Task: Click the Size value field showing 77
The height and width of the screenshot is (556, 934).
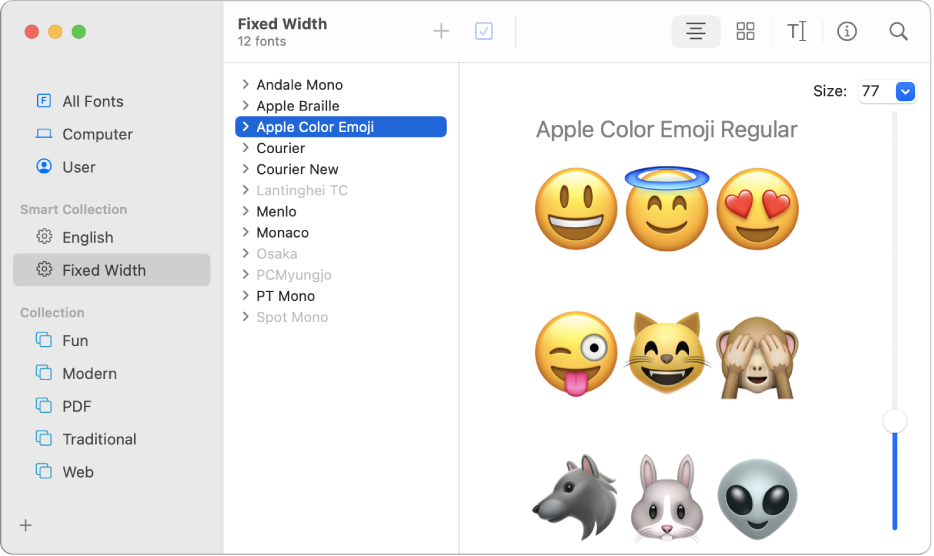Action: (876, 91)
